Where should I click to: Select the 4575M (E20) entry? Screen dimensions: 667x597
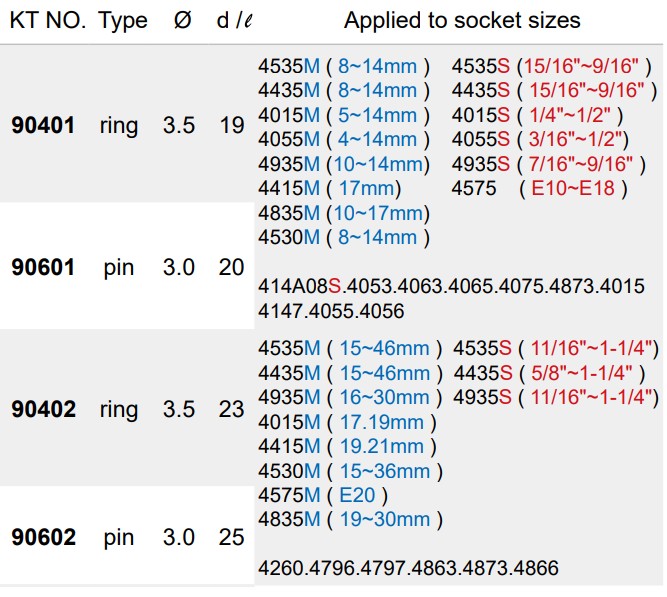coord(323,495)
